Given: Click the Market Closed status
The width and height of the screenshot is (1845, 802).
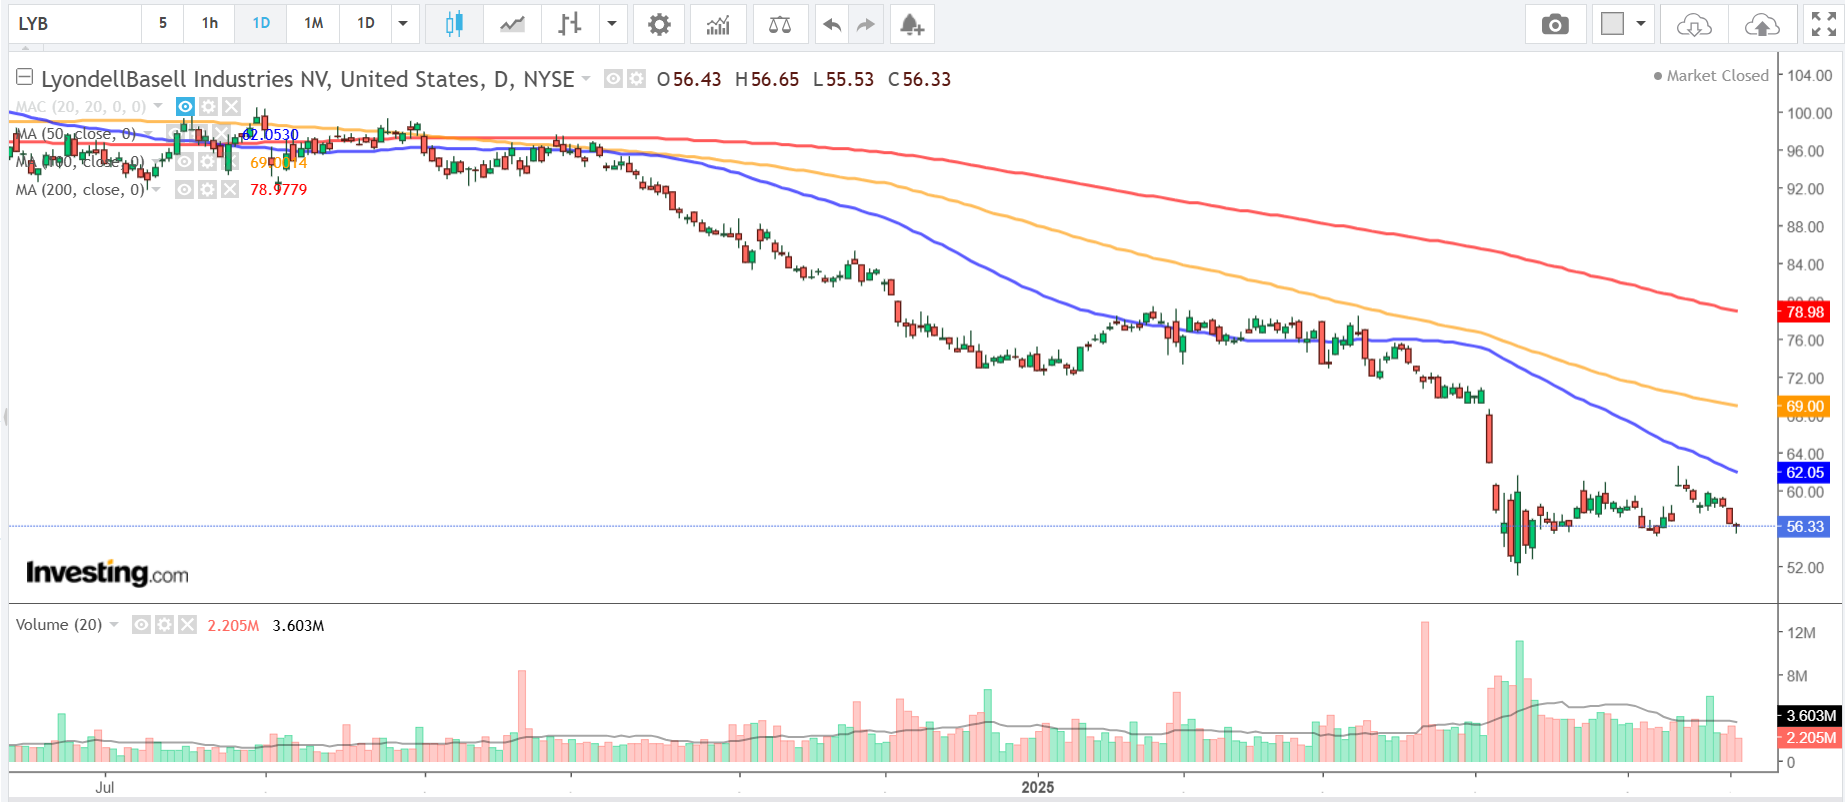Looking at the screenshot, I should (1711, 76).
